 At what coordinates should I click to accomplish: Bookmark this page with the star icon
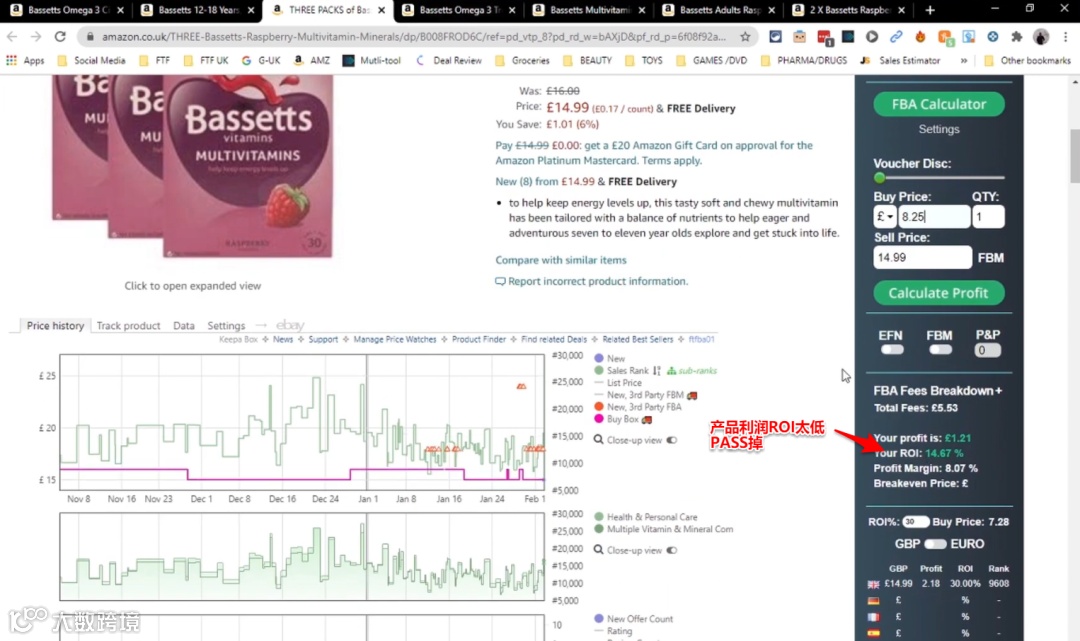745,36
